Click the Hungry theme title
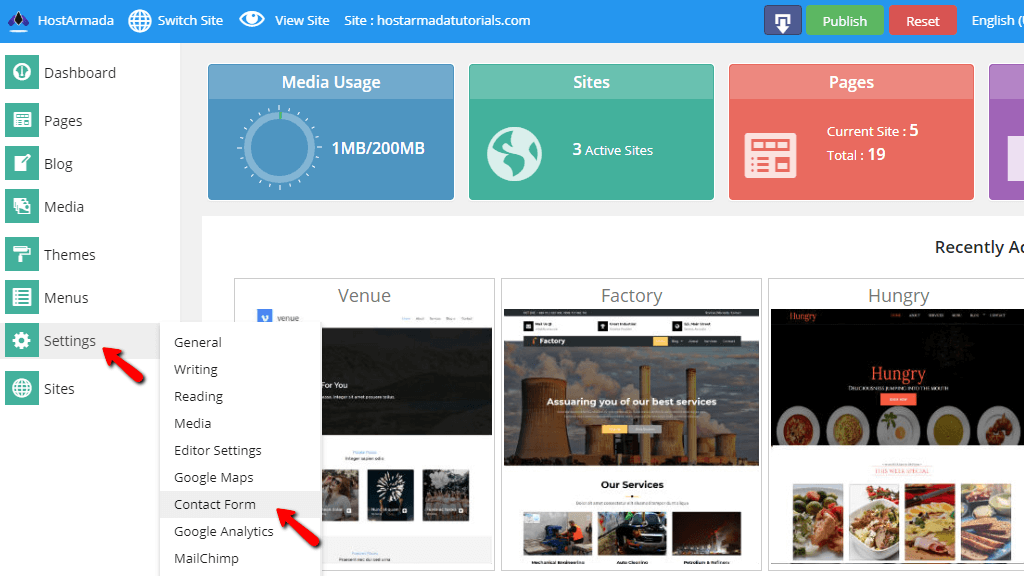 899,296
